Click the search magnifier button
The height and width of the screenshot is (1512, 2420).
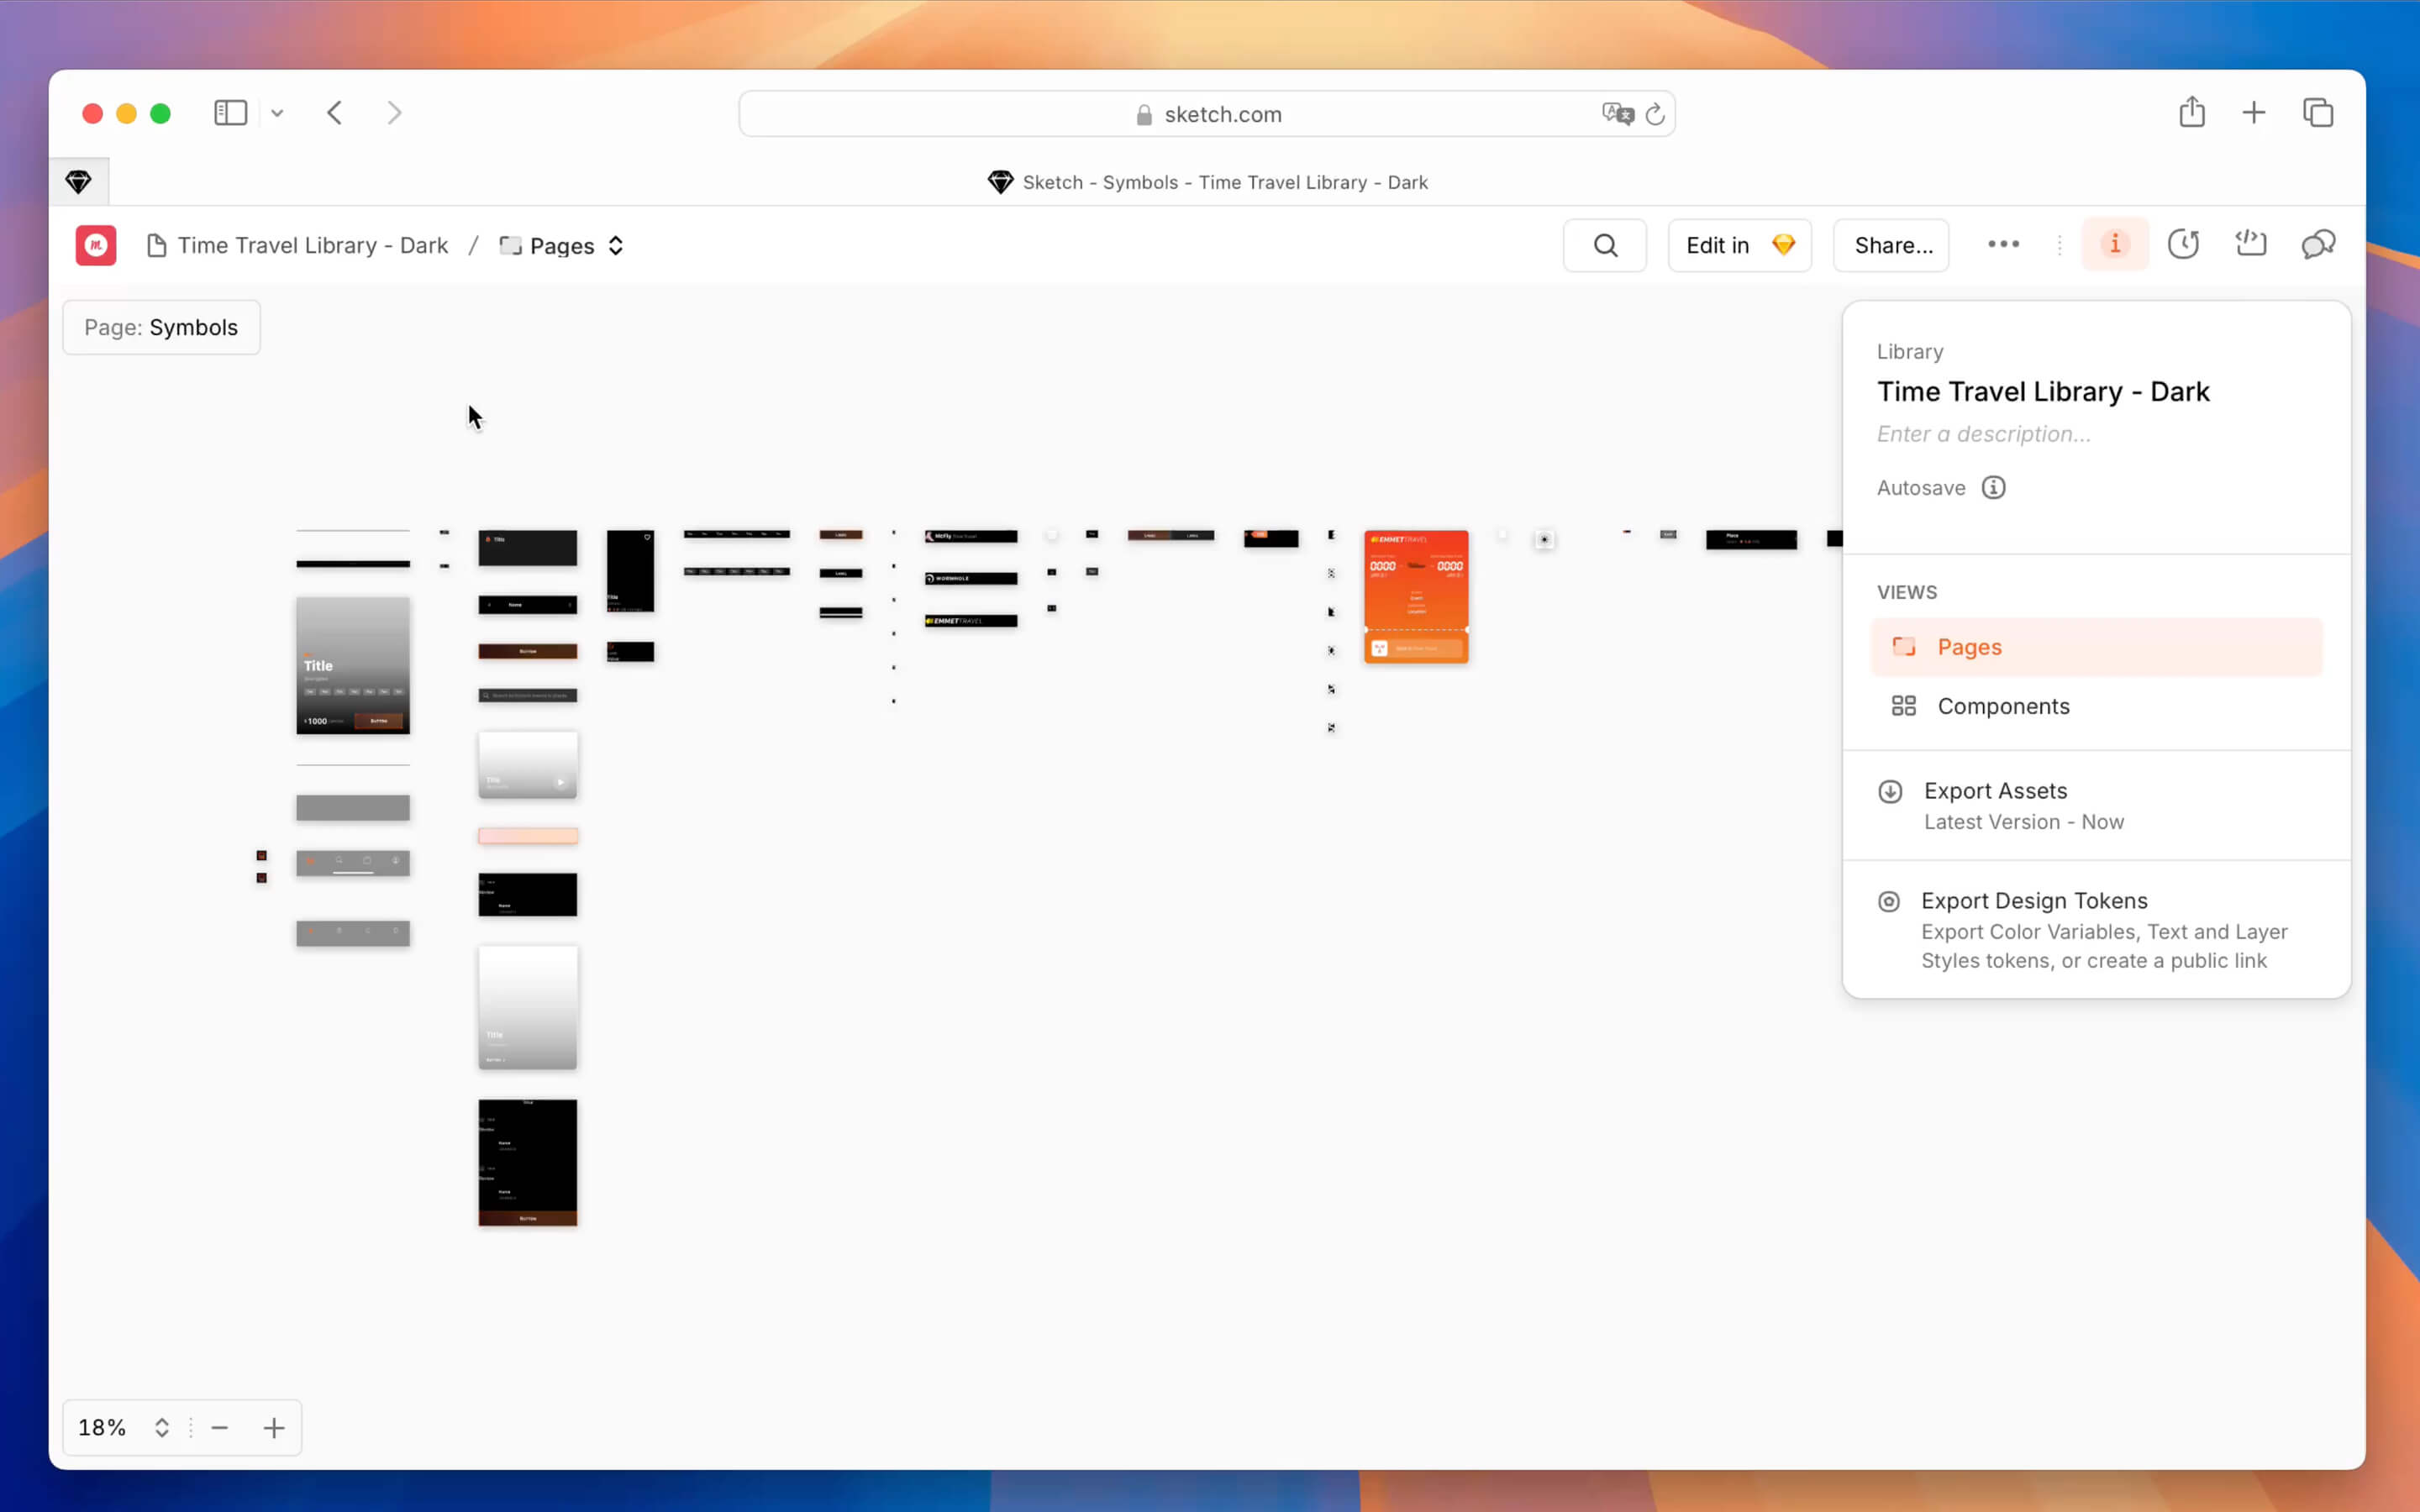pyautogui.click(x=1604, y=246)
